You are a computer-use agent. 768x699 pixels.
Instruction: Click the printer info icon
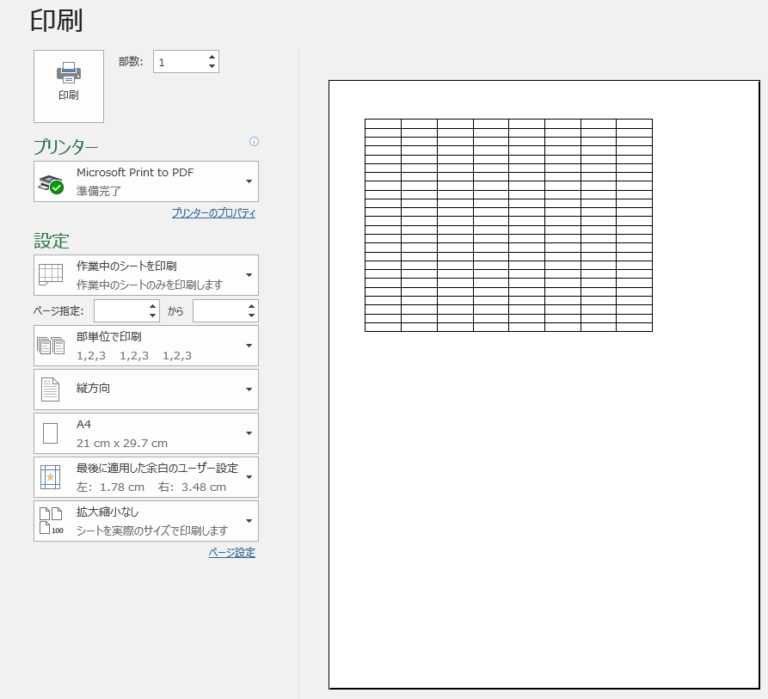254,142
